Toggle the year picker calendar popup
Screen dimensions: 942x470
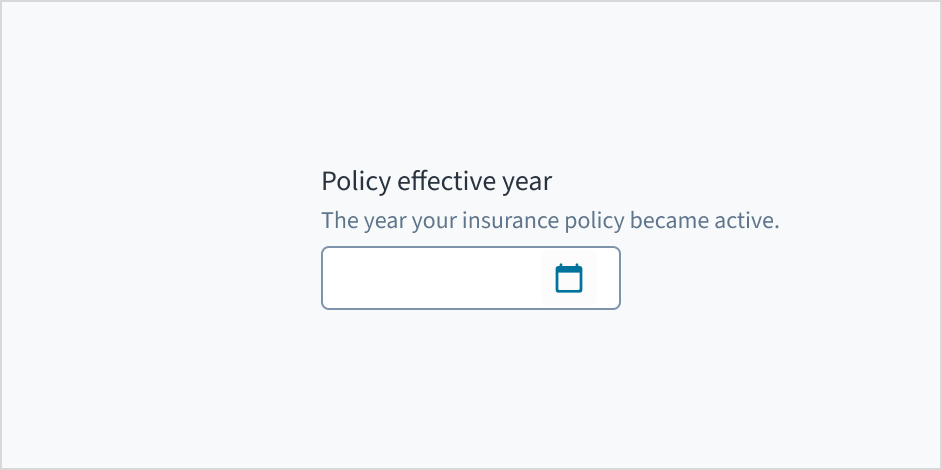click(568, 278)
